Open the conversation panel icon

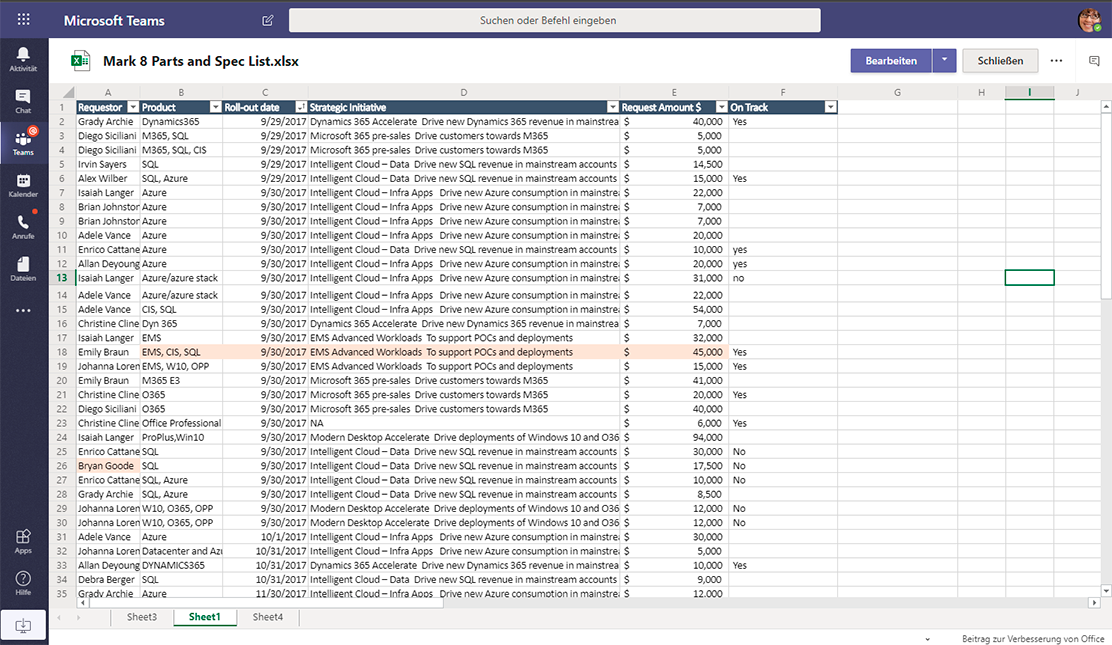point(1094,61)
